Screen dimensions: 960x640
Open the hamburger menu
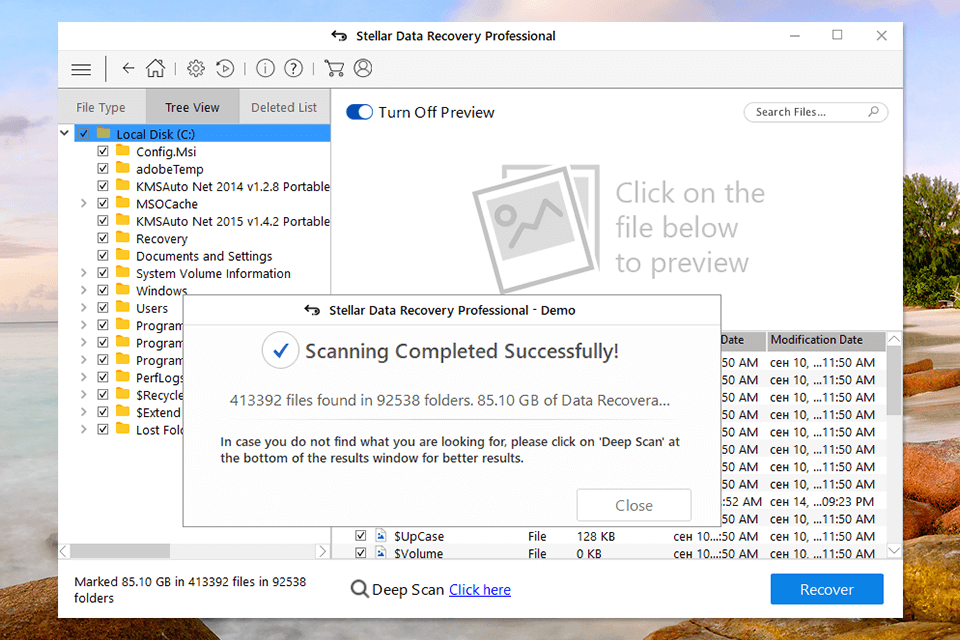point(81,69)
